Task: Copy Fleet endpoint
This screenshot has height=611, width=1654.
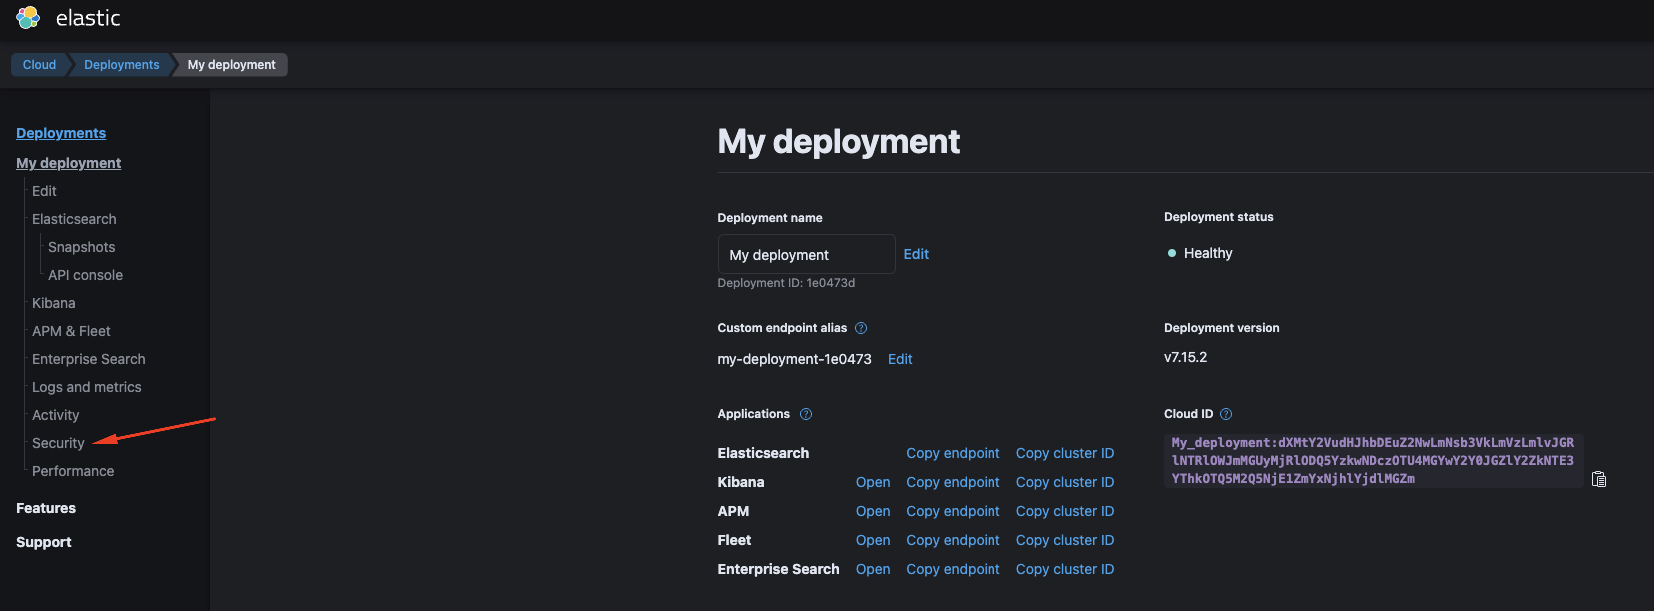Action: click(x=953, y=540)
